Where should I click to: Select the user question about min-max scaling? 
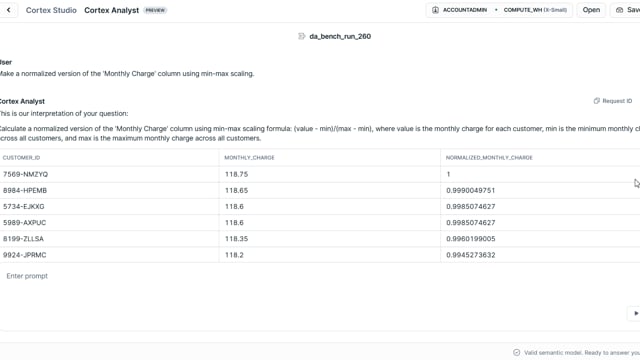pos(127,74)
